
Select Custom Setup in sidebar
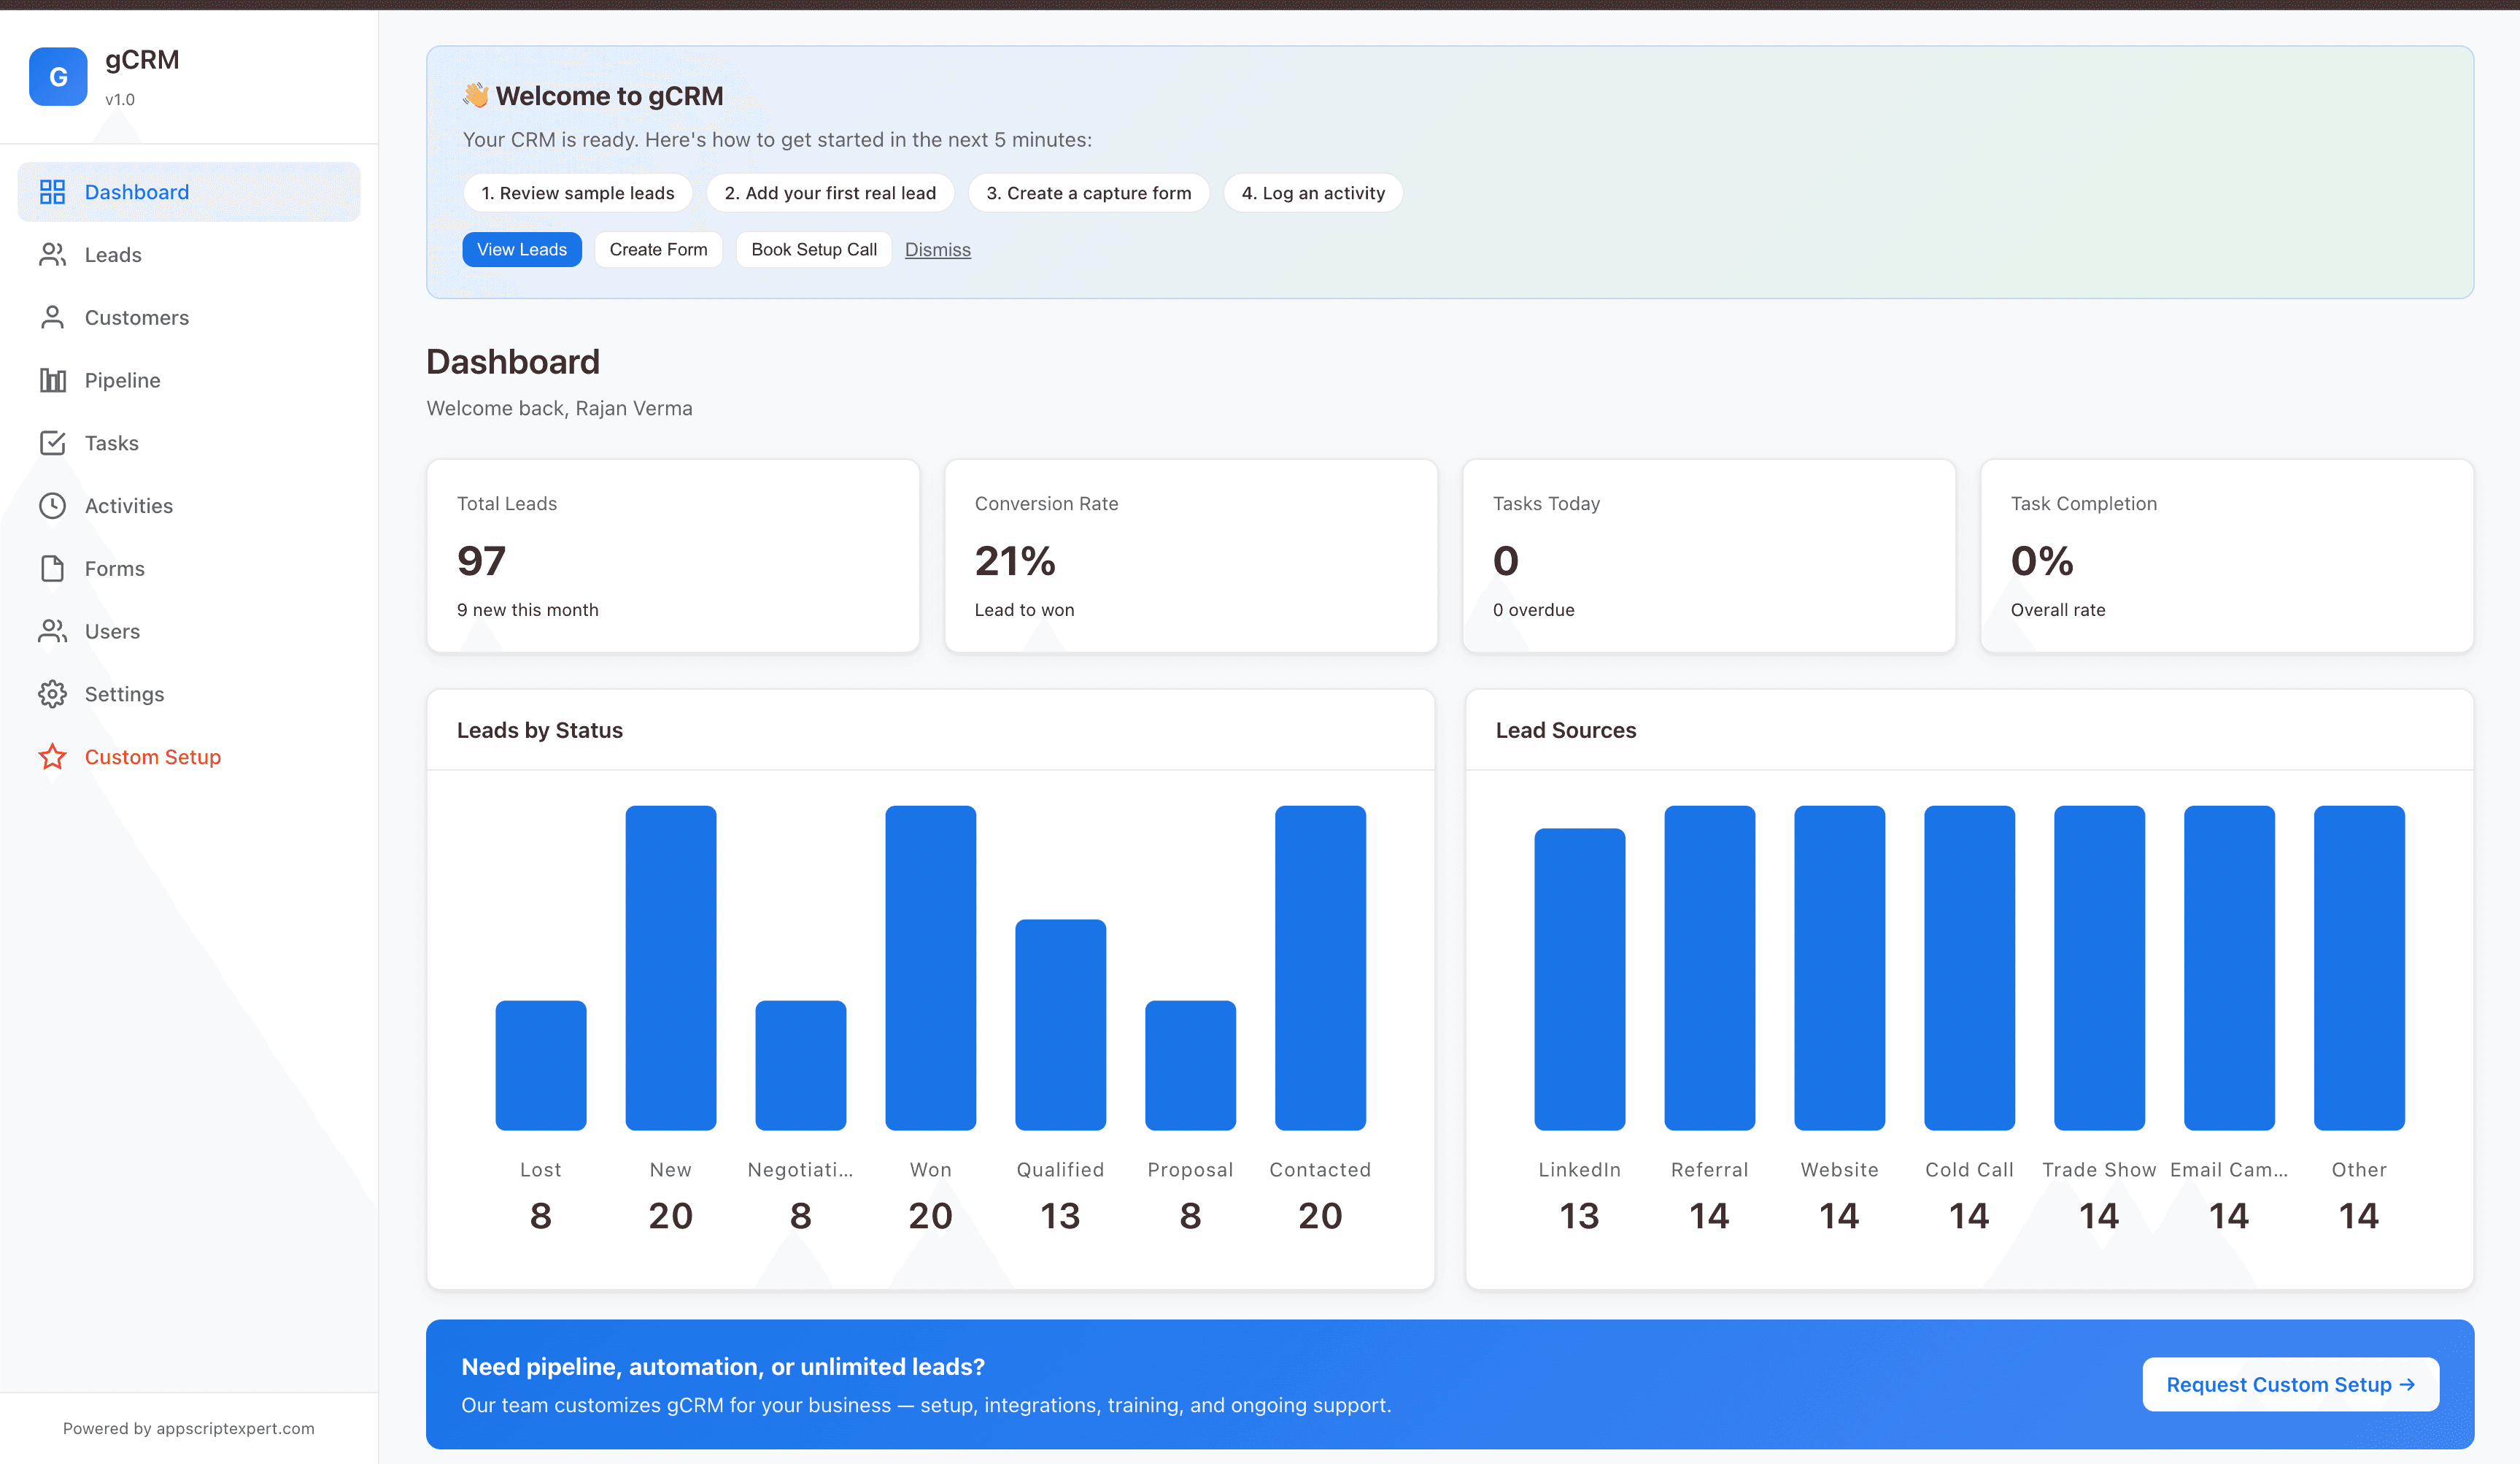[189, 757]
